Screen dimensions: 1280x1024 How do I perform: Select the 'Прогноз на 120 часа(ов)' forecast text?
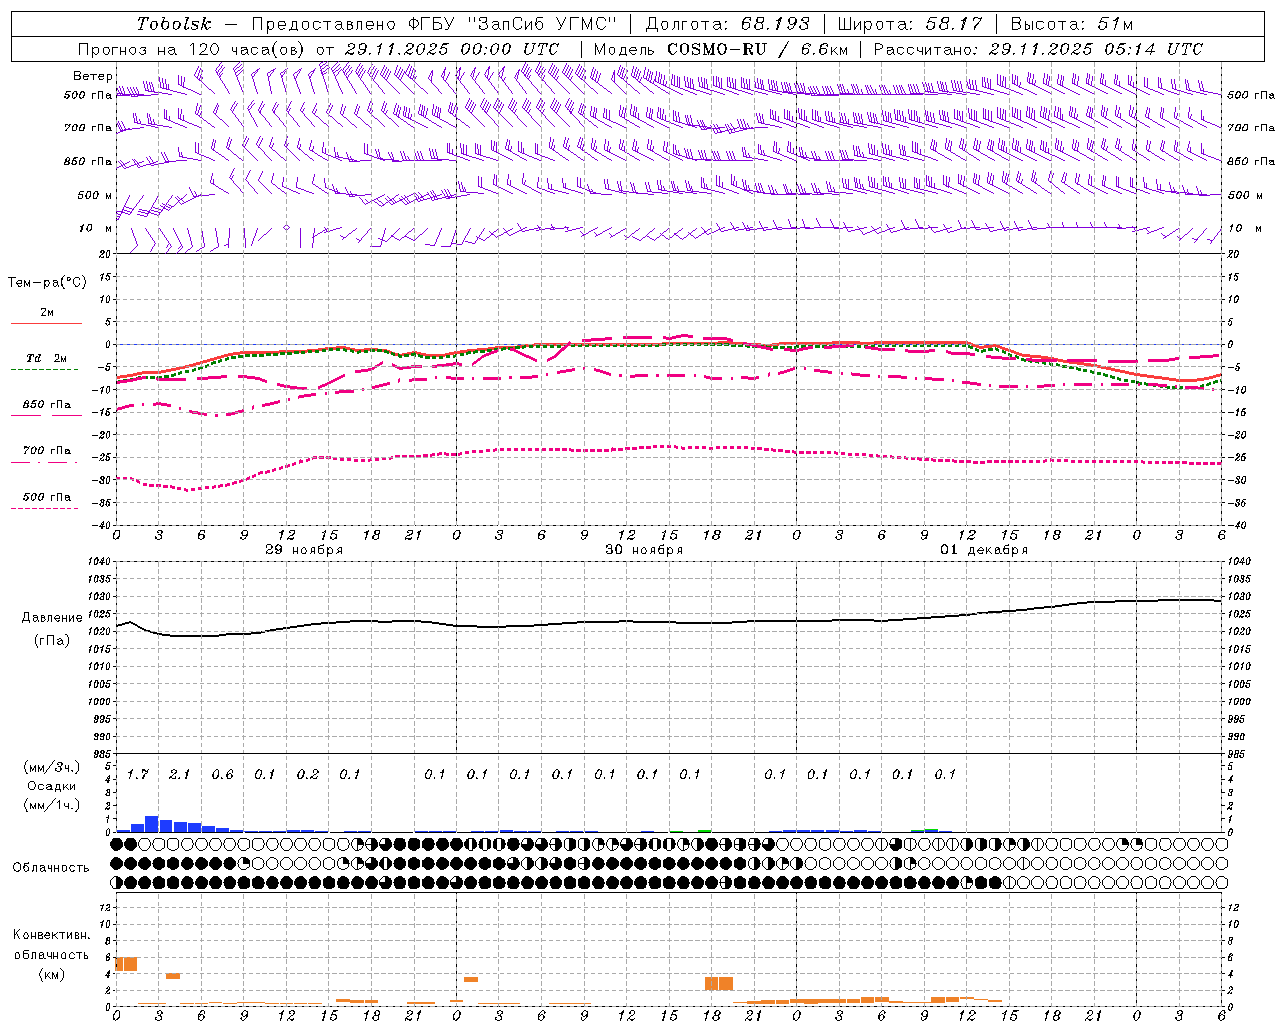[x=193, y=49]
